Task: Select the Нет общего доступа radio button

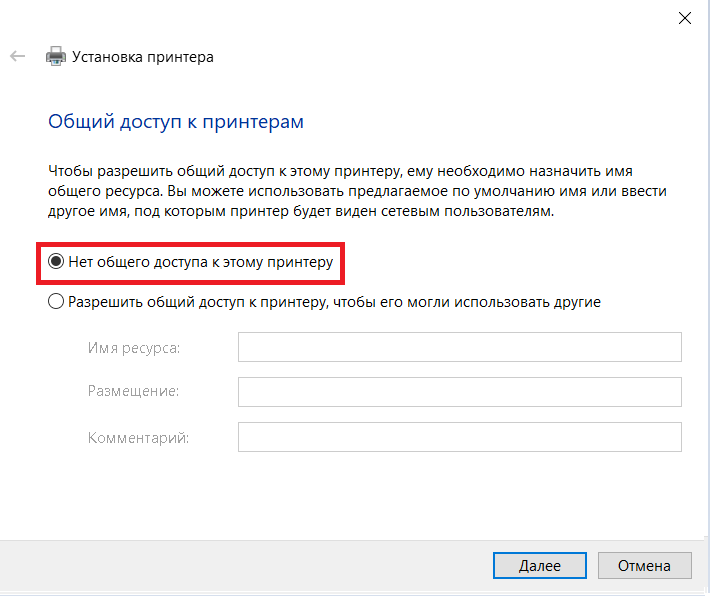Action: pyautogui.click(x=56, y=262)
